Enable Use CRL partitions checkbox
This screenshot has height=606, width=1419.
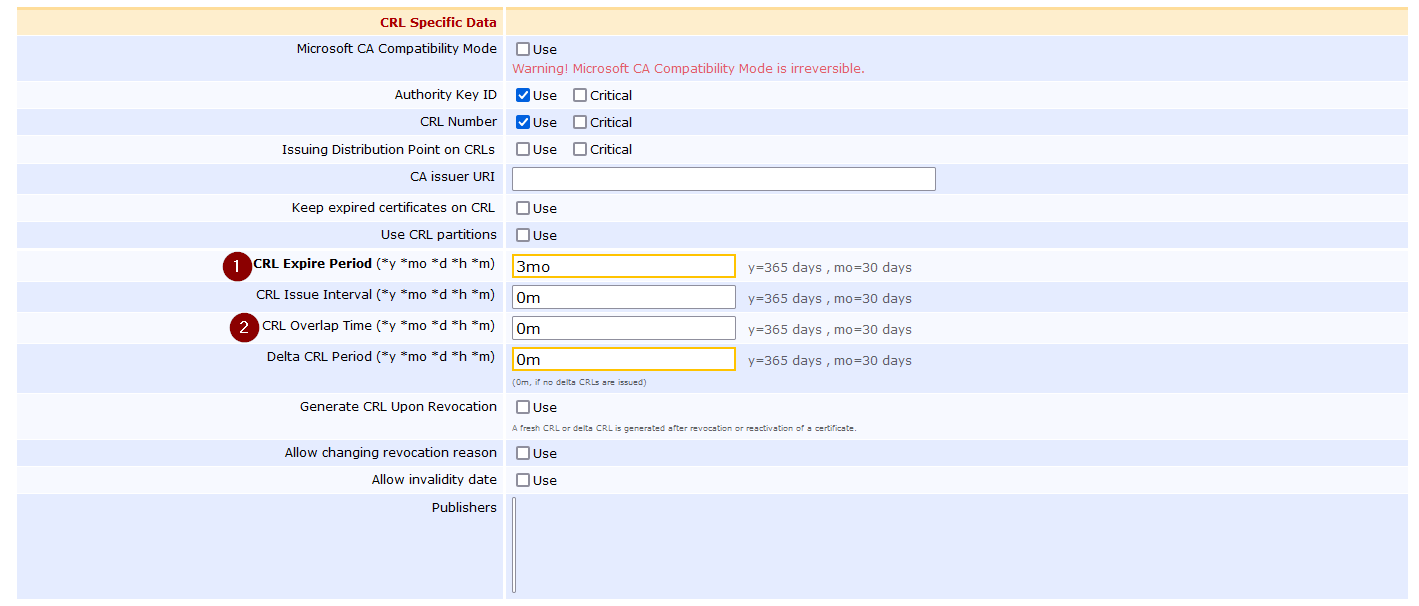coord(523,235)
